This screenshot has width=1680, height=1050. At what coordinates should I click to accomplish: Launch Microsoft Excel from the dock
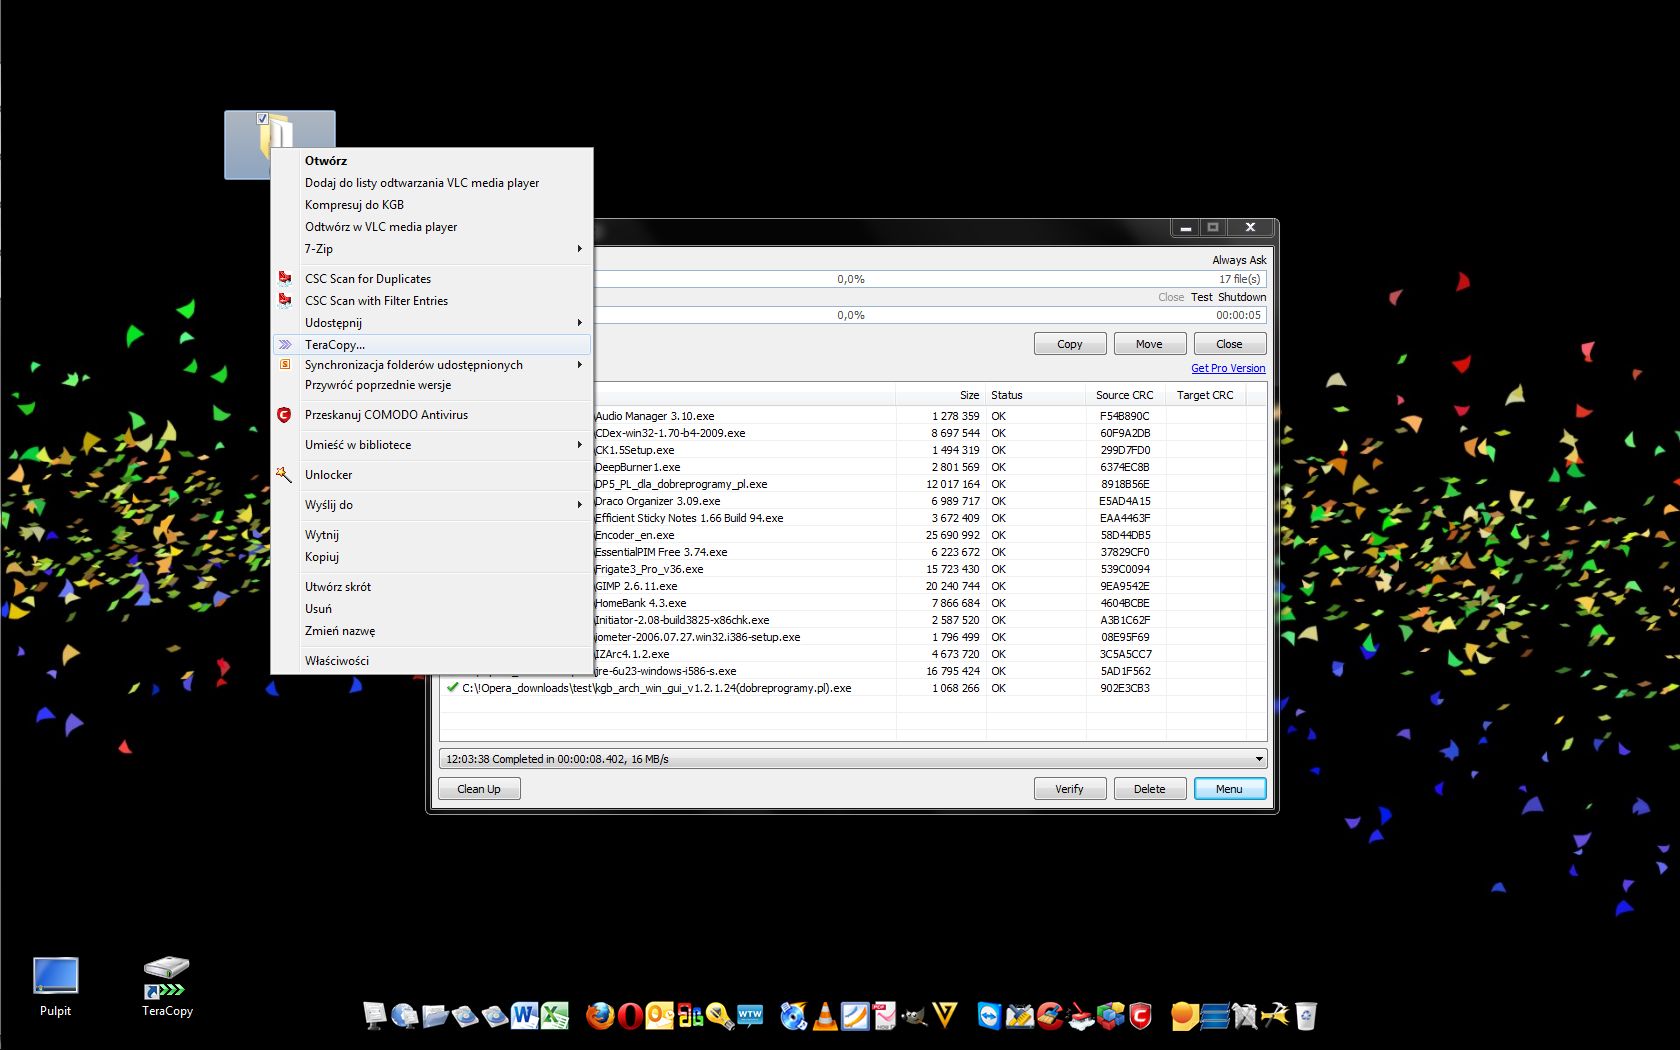(x=554, y=1016)
